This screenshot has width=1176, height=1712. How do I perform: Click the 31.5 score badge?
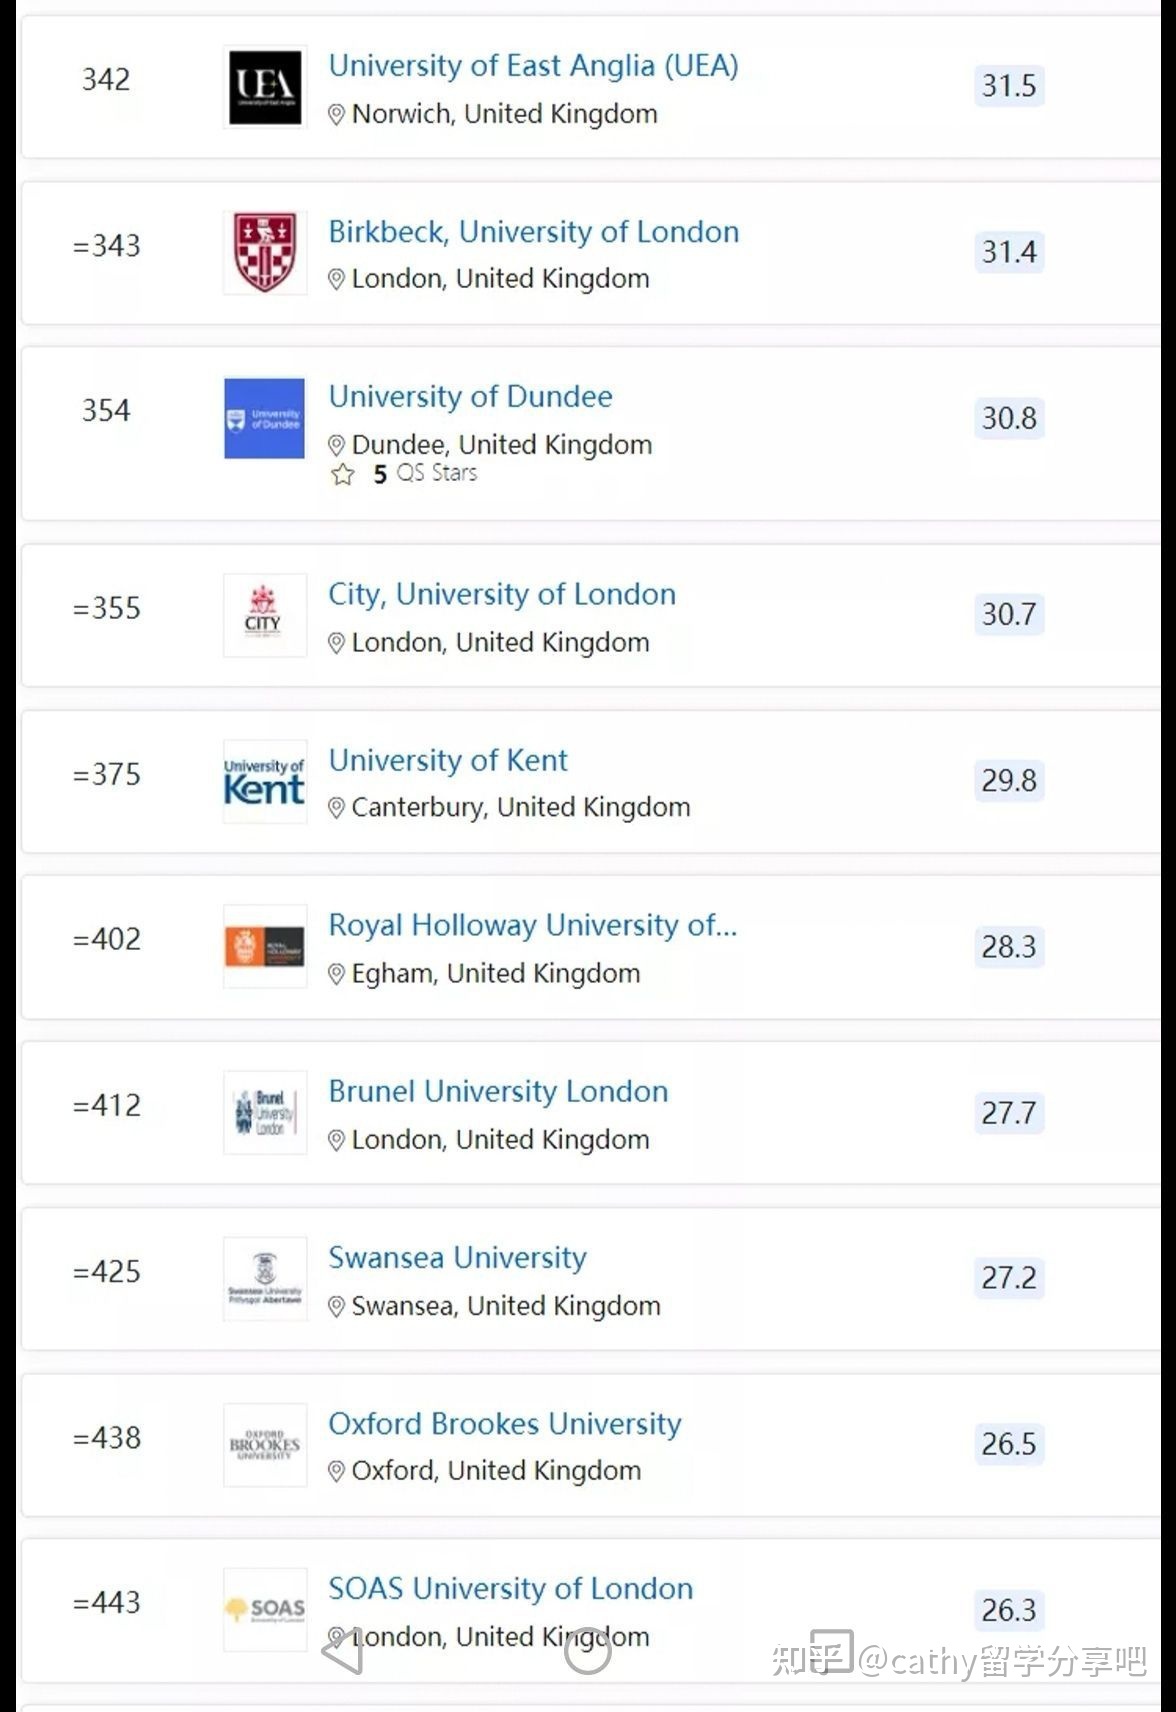pyautogui.click(x=1009, y=86)
